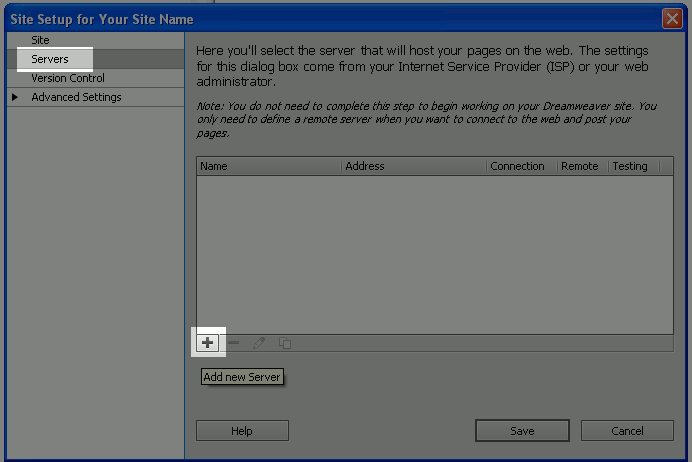Viewport: 692px width, 462px height.
Task: Click the Testing column header
Action: [630, 166]
